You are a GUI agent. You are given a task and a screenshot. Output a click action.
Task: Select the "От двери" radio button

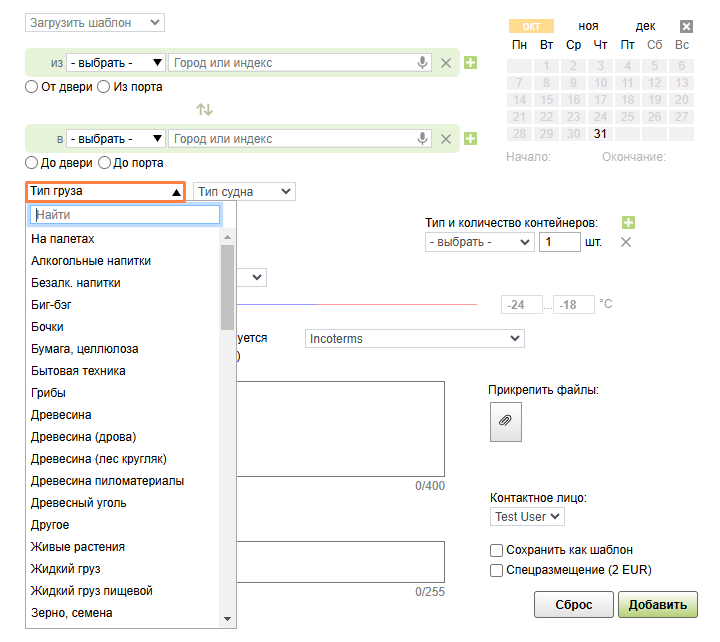pyautogui.click(x=32, y=87)
